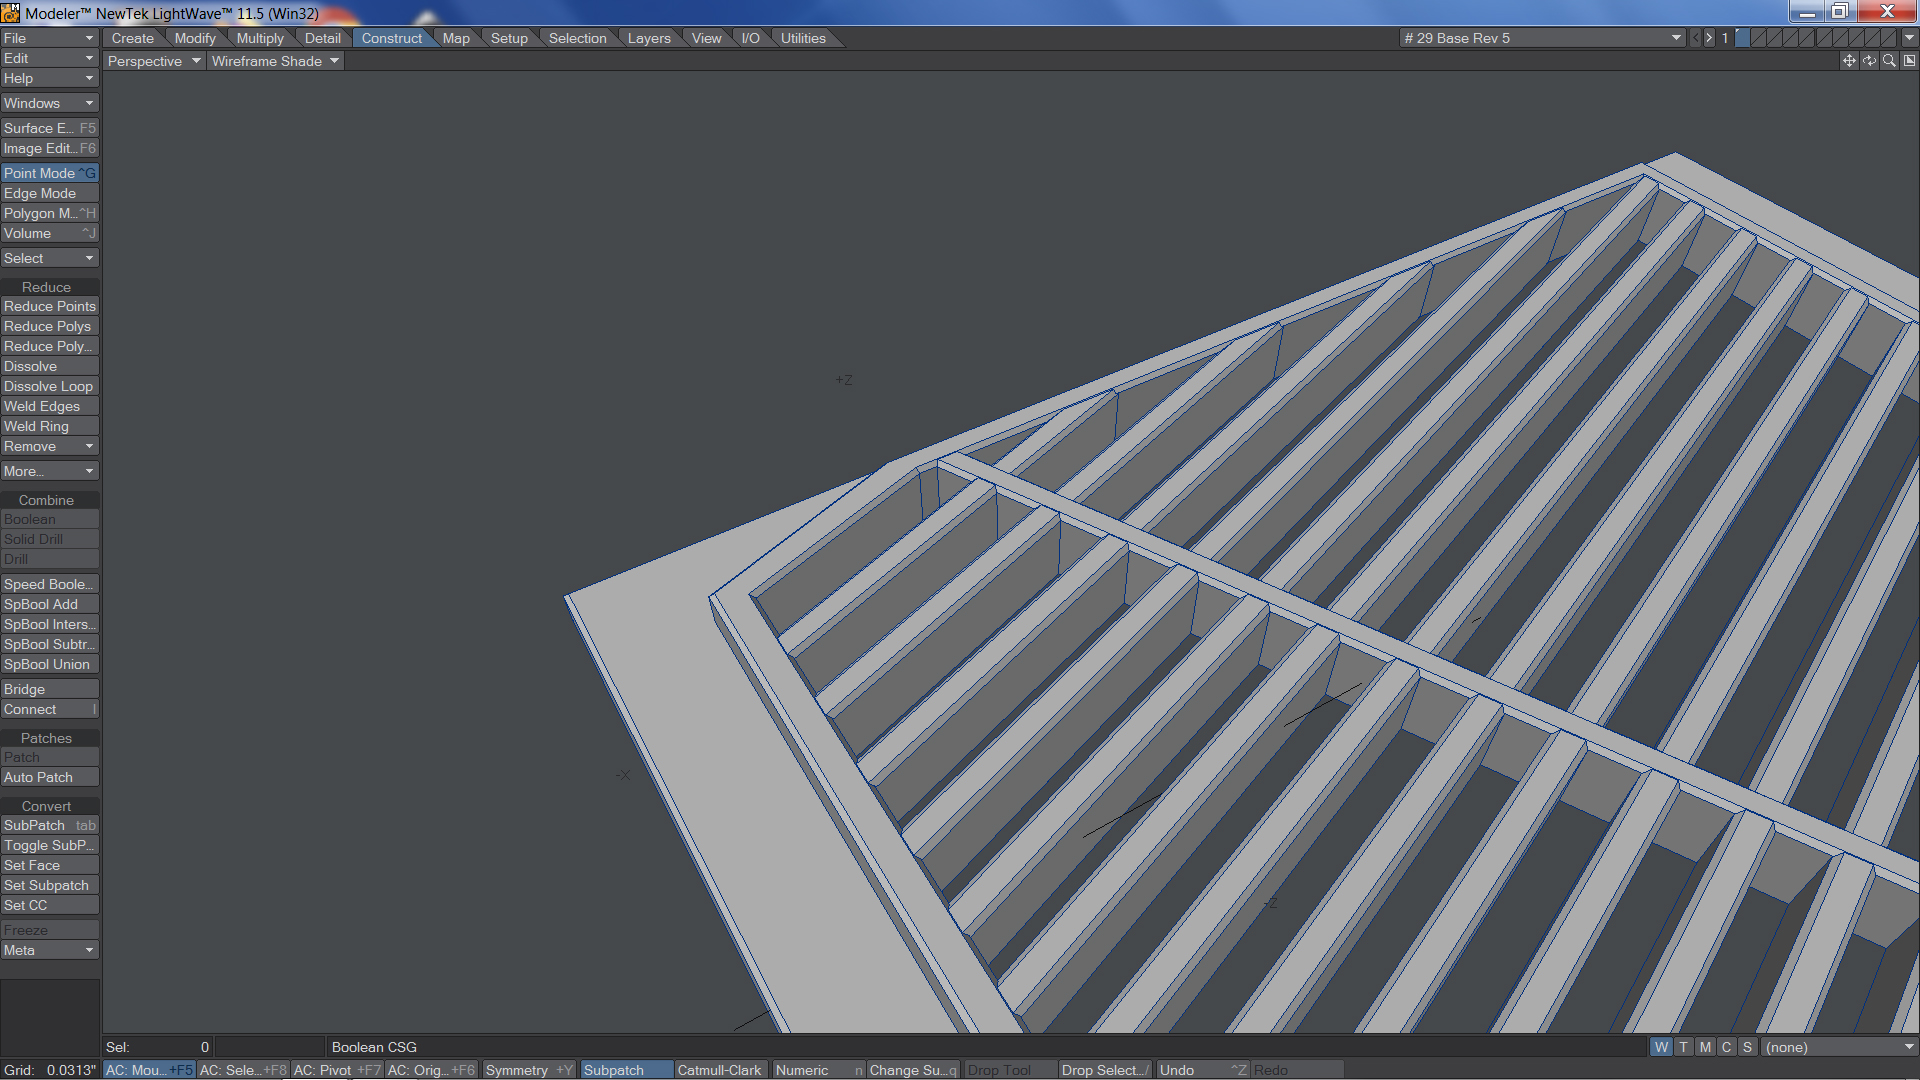Open Image Editor

click(49, 148)
